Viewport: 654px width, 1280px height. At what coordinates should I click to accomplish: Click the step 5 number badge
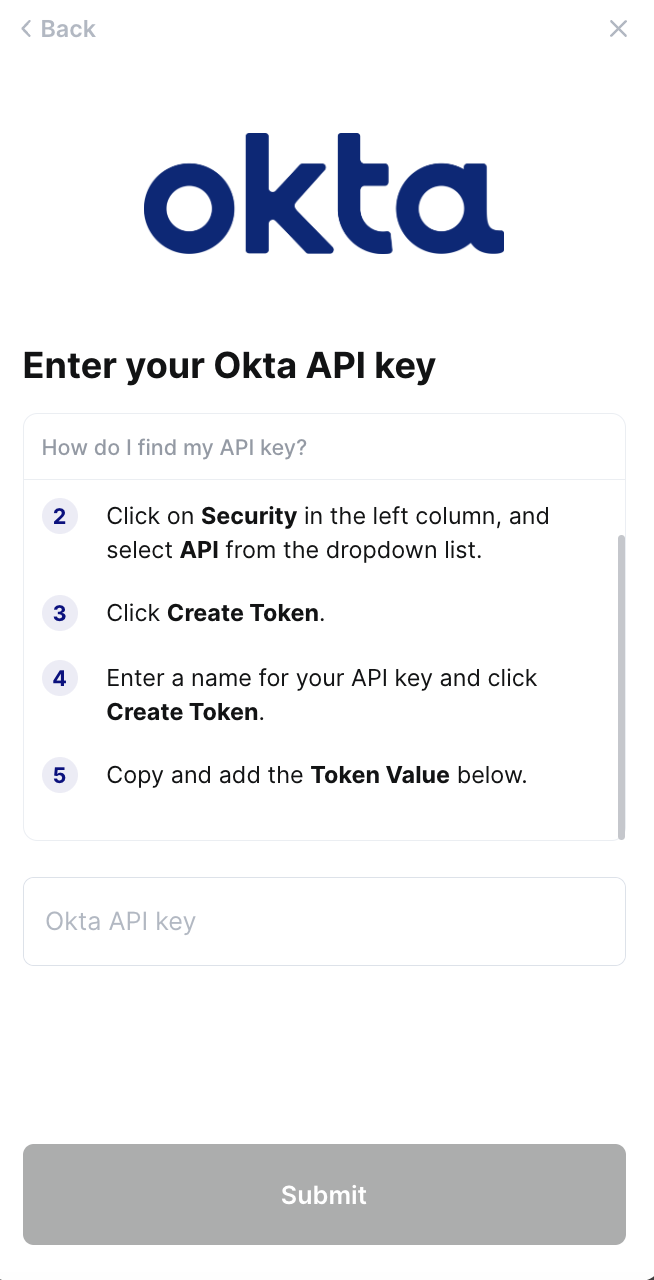[x=60, y=775]
